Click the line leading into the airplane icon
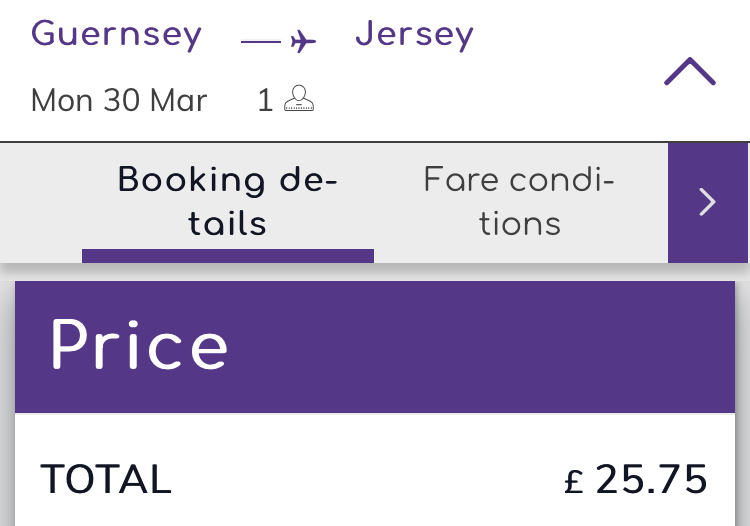 point(261,42)
